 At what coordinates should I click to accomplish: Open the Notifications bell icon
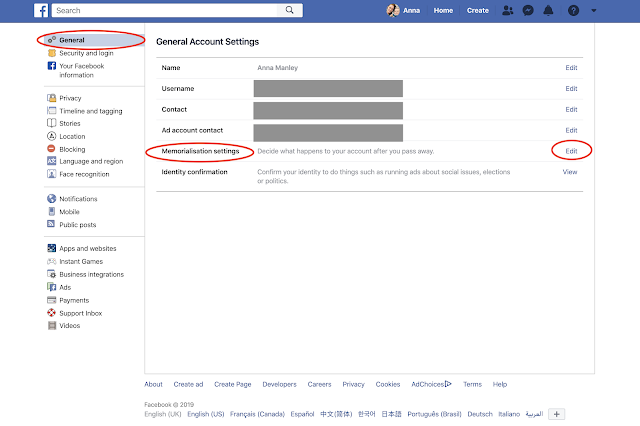548,10
